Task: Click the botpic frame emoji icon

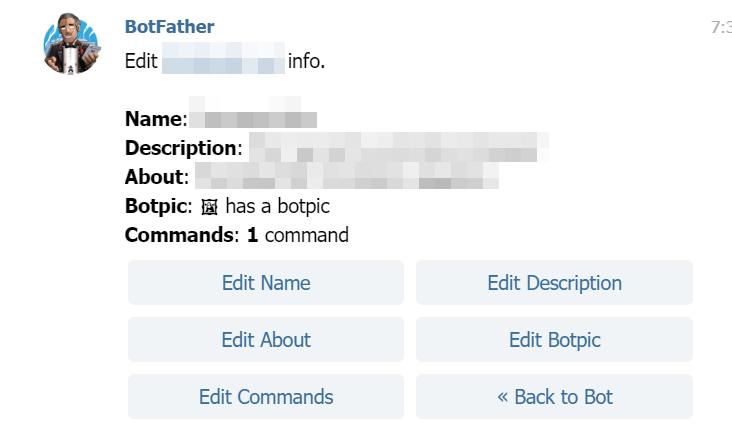Action: [209, 207]
